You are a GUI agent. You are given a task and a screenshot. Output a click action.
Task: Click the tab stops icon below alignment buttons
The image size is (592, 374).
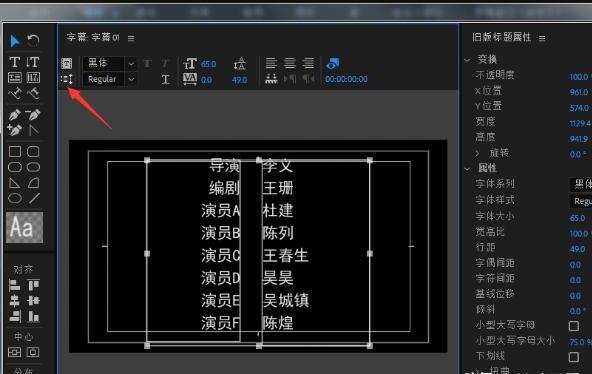(271, 79)
